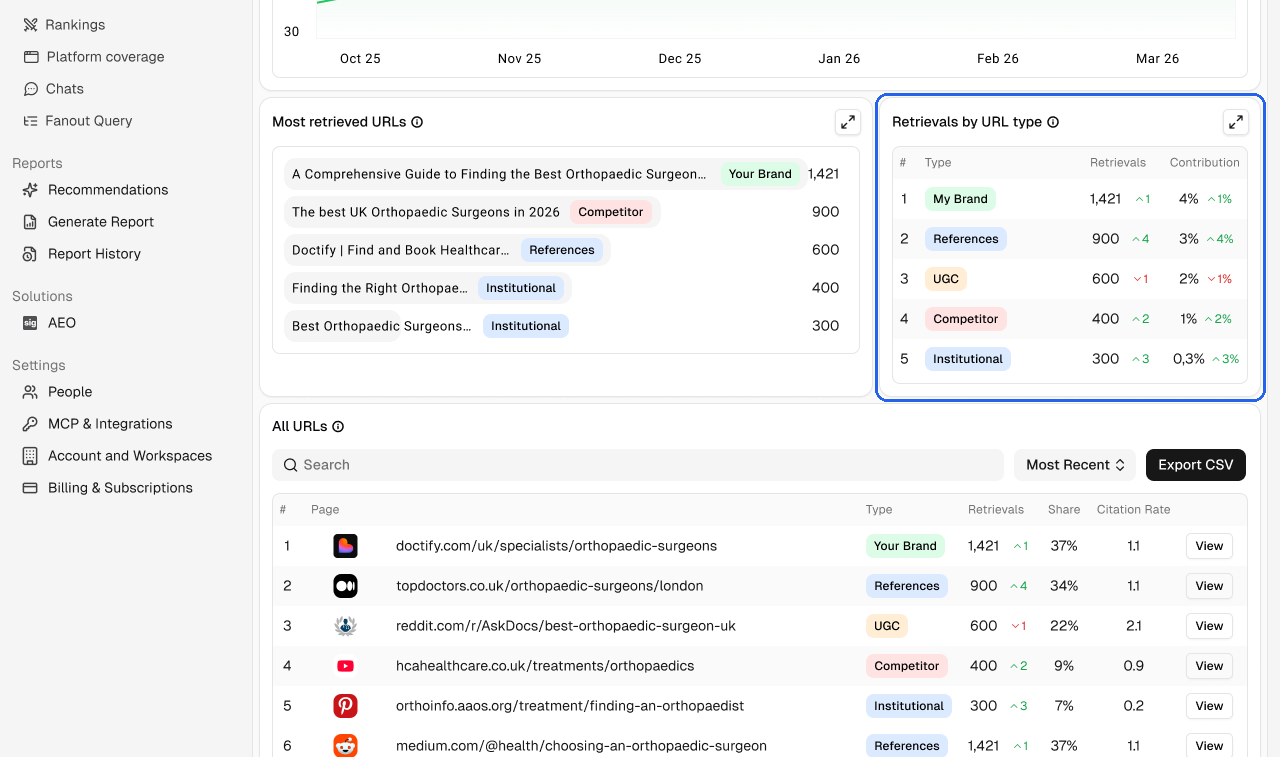
Task: View the hcahealthcare.co.uk row
Action: point(1209,666)
